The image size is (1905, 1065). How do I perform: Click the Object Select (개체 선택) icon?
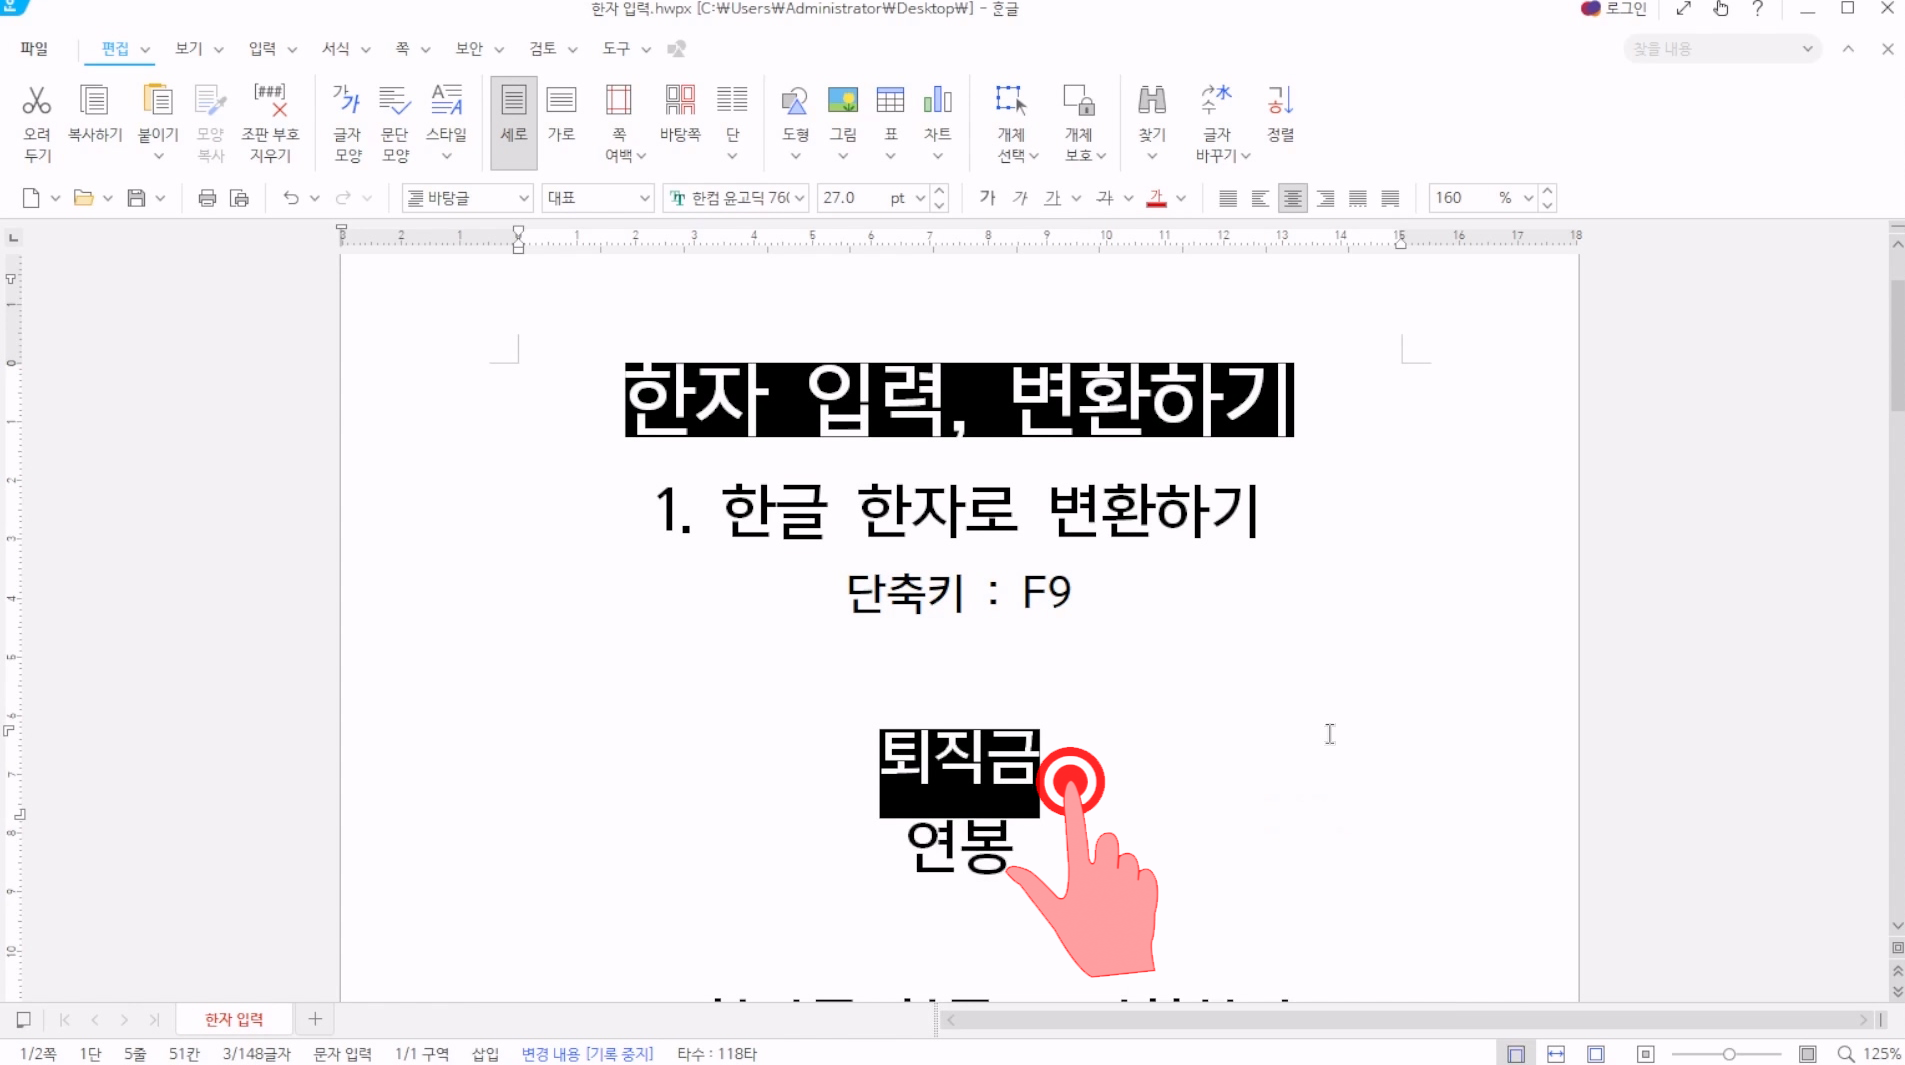[x=1011, y=101]
